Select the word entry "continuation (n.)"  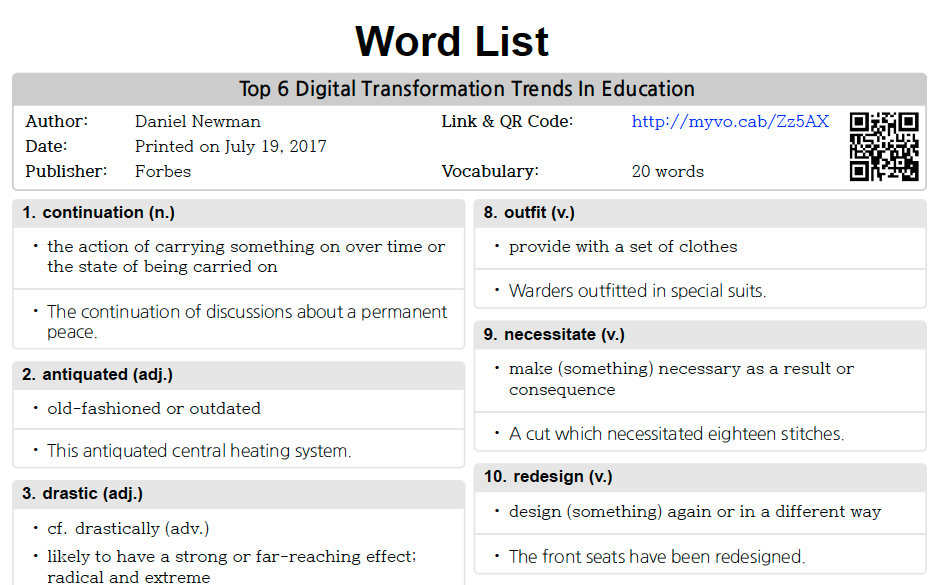(100, 212)
